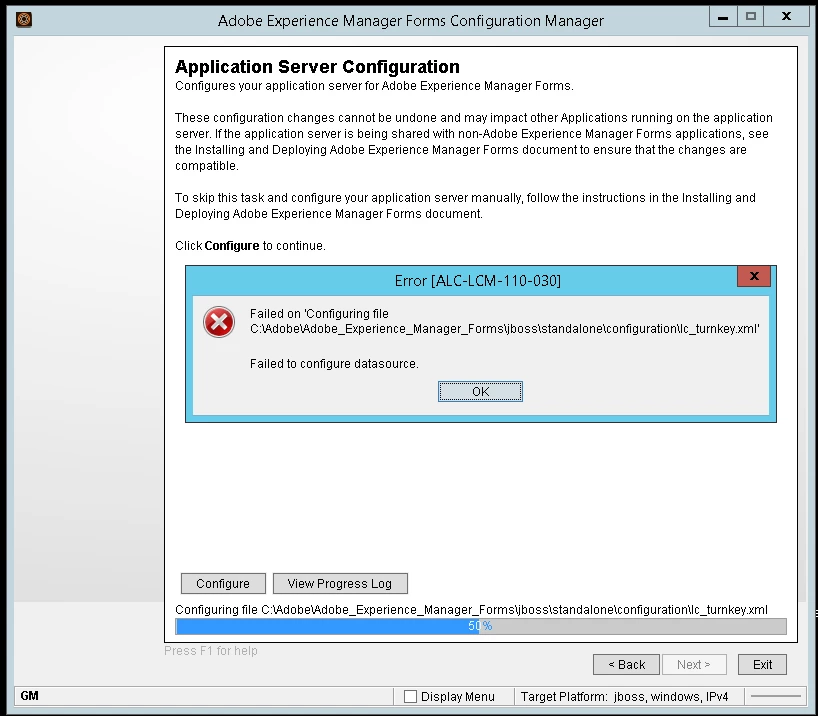Click the 'Configuring file' status line above progress bar
818x716 pixels.
[x=471, y=610]
